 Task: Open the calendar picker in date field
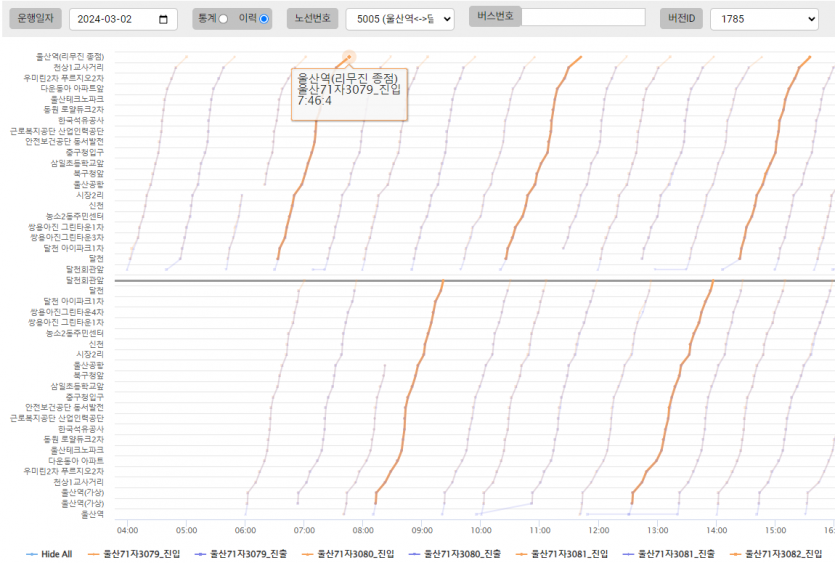(x=163, y=19)
